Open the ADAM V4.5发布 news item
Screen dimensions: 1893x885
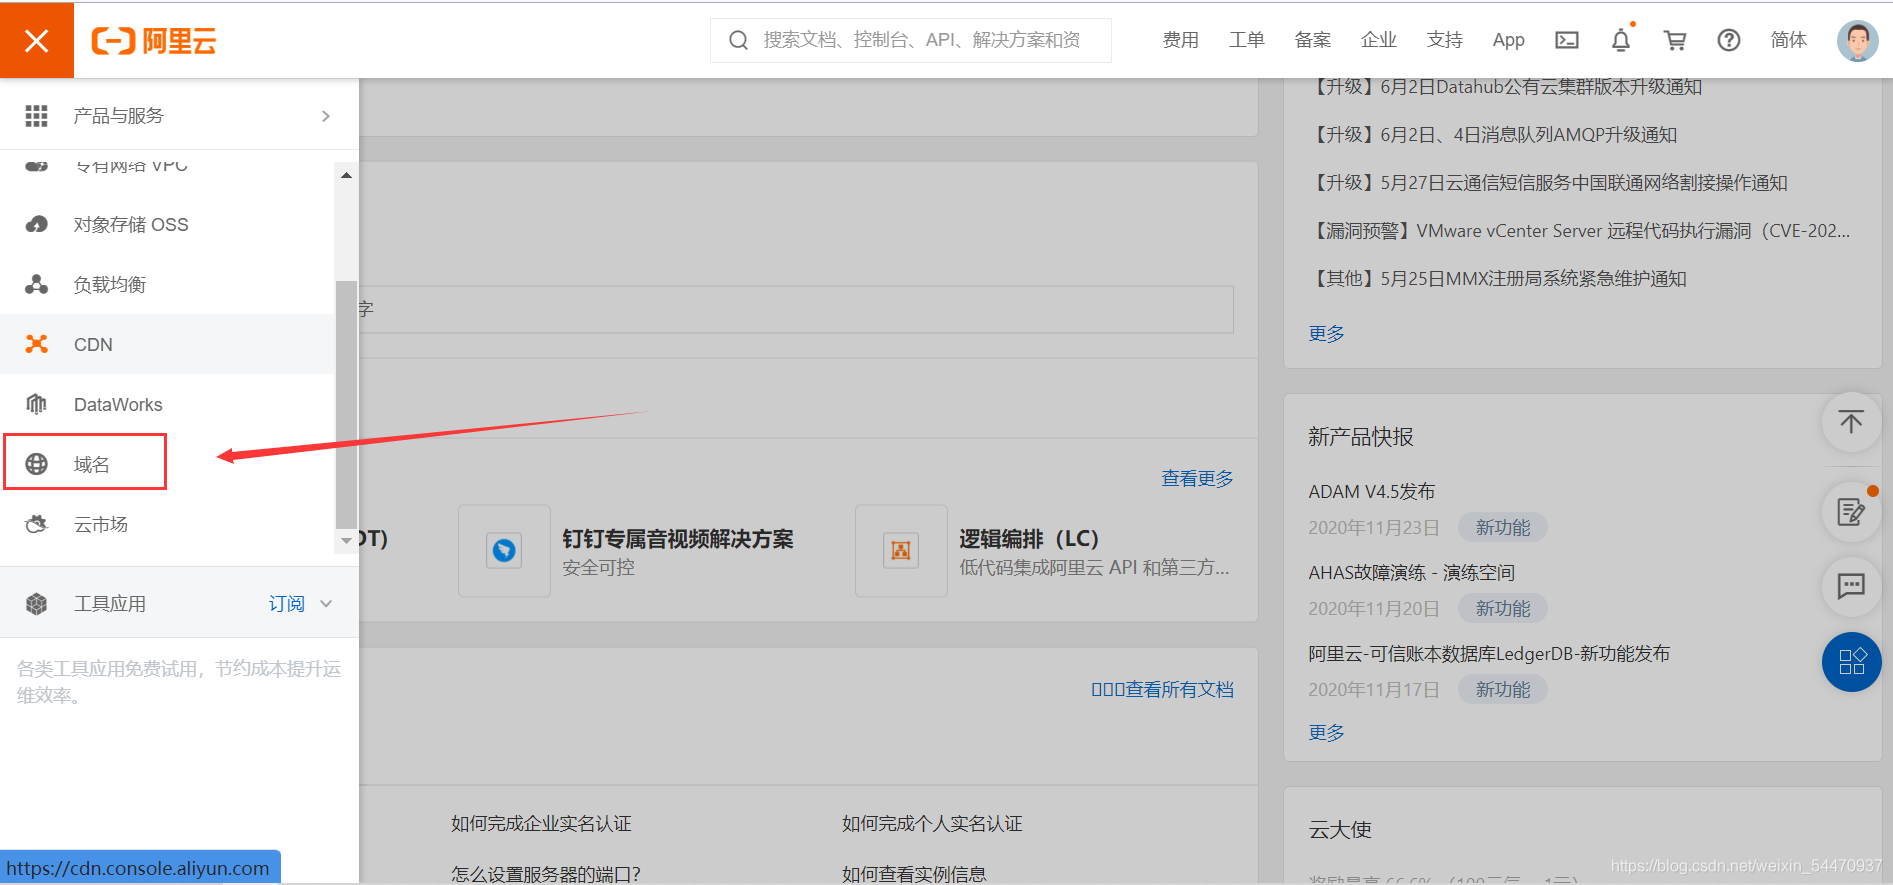coord(1371,492)
